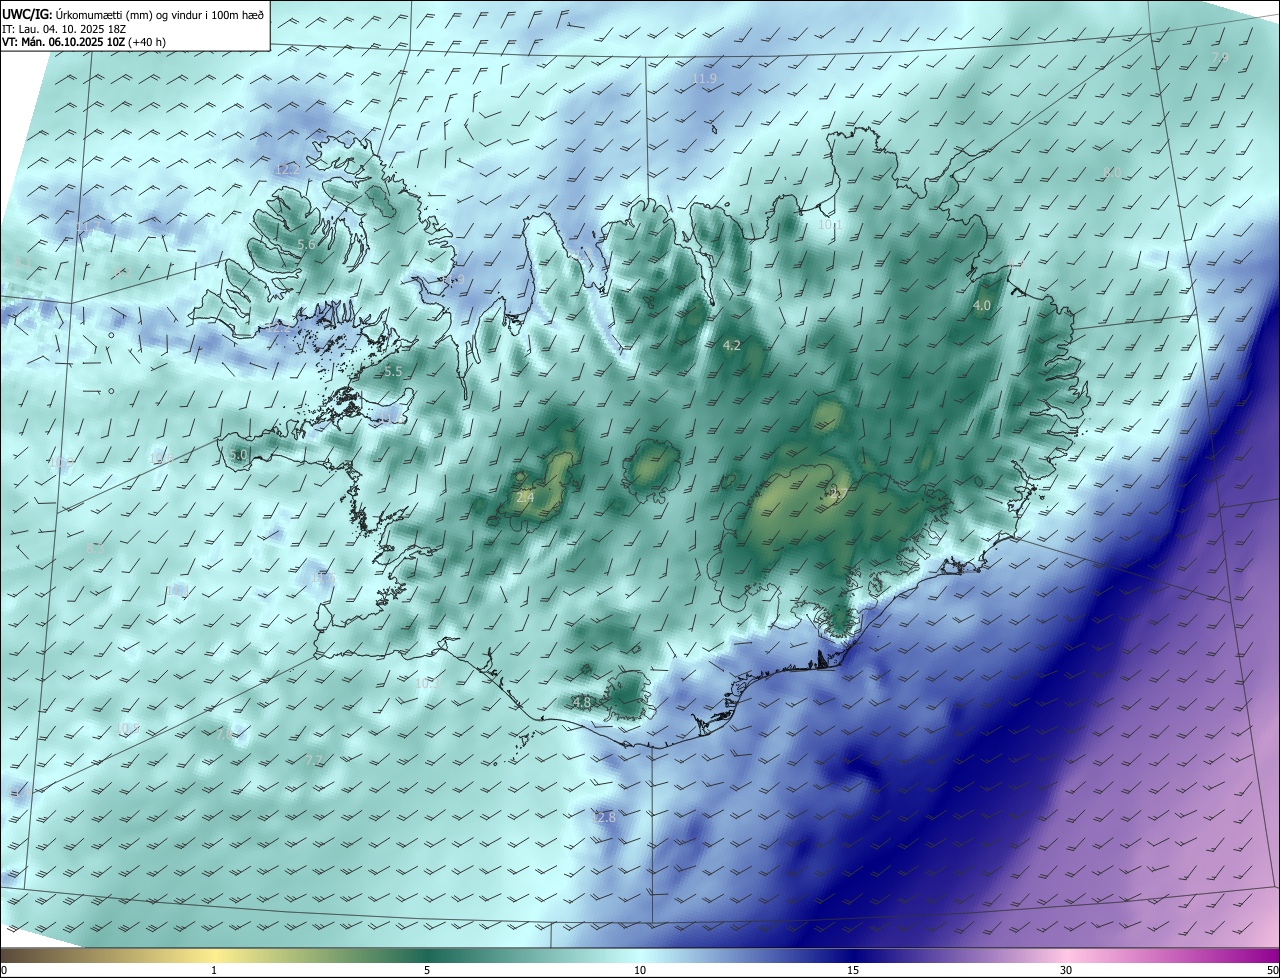Click the 7.8 value over the sea
The width and height of the screenshot is (1280, 978).
[226, 733]
